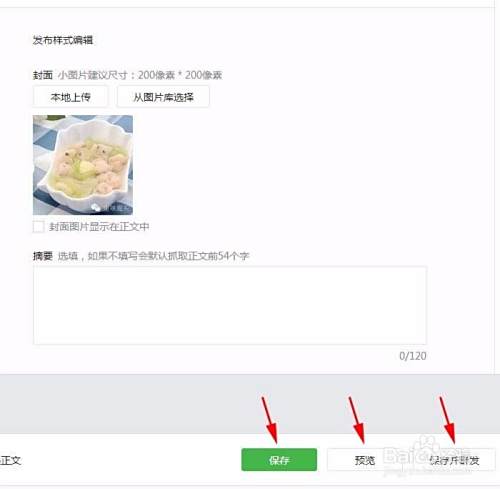500x489 pixels.
Task: Open the 预览 preview button
Action: 365,460
